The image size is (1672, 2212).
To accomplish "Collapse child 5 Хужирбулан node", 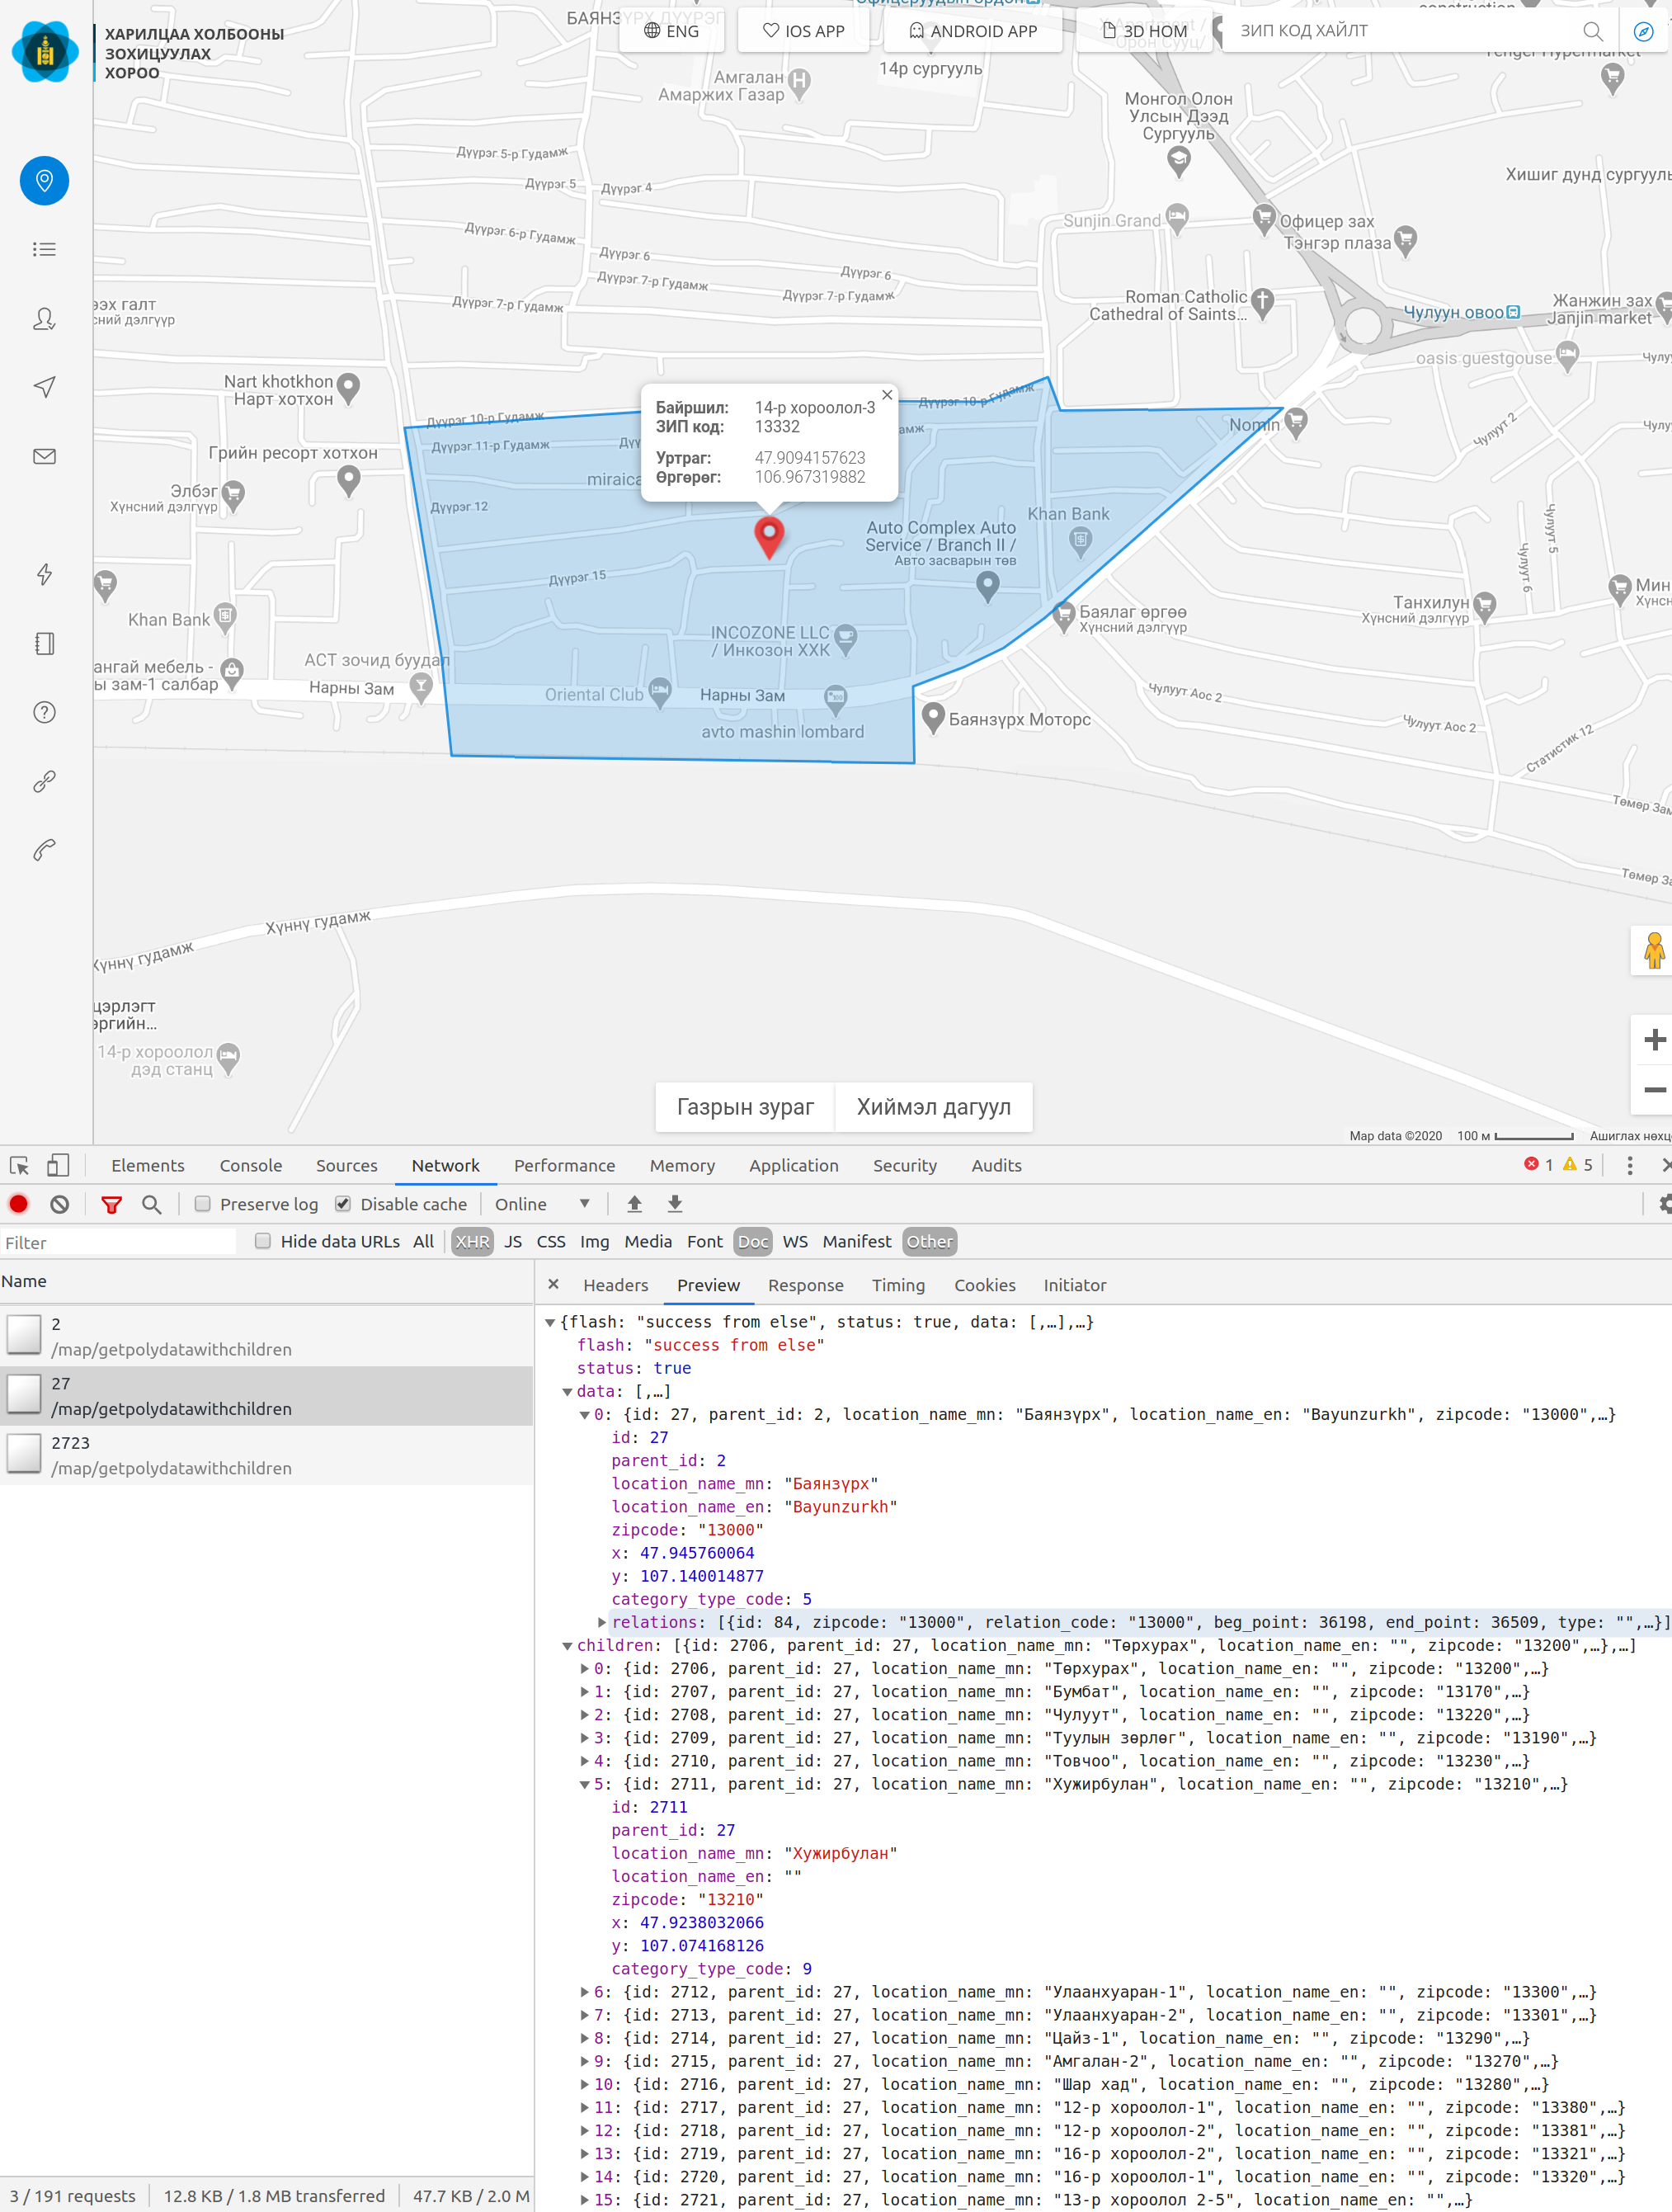I will (x=585, y=1784).
